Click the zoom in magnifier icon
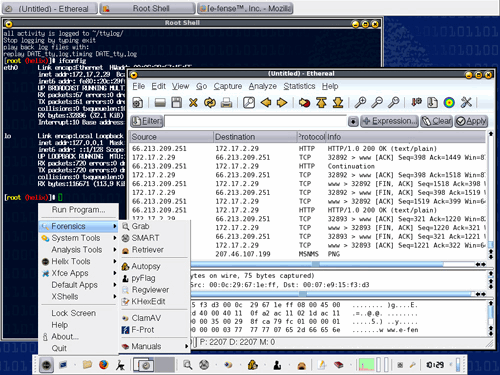Screen dimensions: 500x375 [360, 103]
